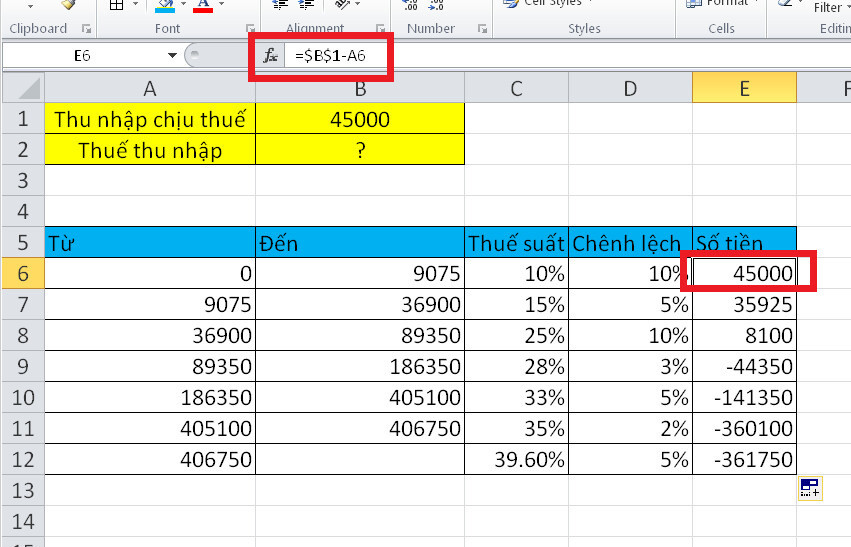Open the Fill Color dropdown arrow

pos(183,4)
